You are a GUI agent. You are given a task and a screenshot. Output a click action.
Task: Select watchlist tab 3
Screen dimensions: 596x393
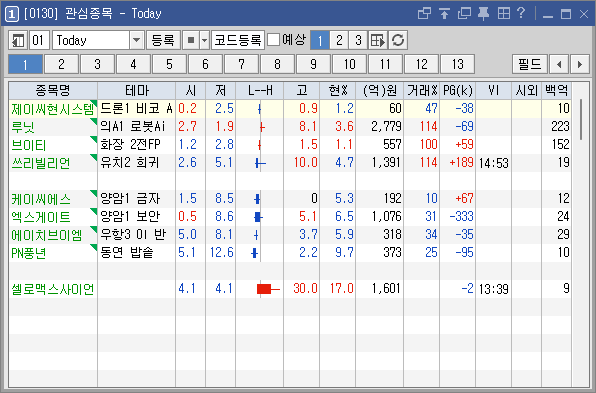coord(97,64)
